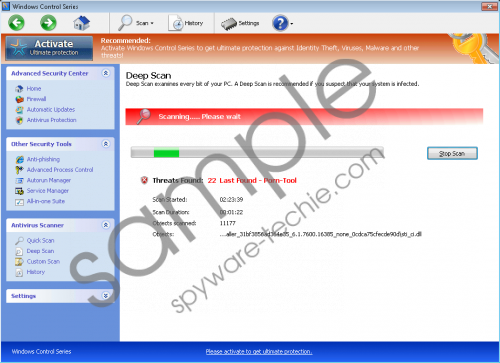This screenshot has width=500, height=363.
Task: Click the Objects scanned value 11177
Action: click(228, 223)
